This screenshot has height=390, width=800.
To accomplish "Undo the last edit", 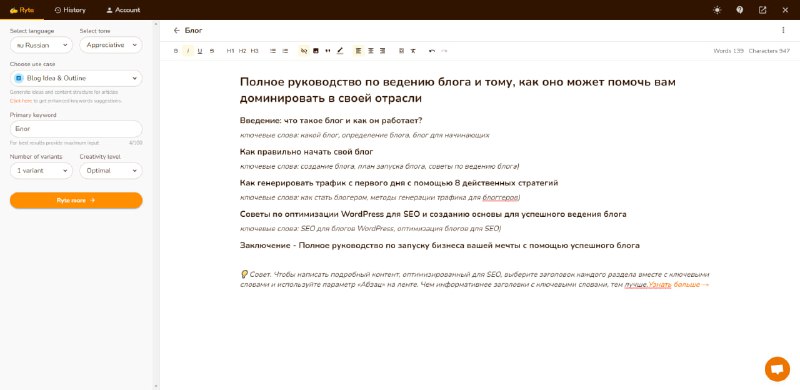I will (432, 51).
